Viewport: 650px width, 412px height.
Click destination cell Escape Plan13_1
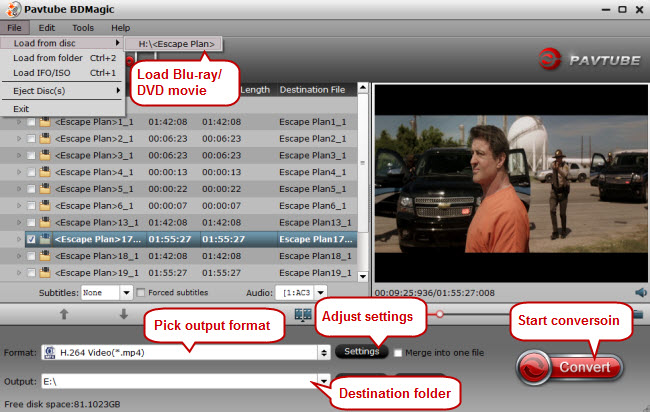315,223
